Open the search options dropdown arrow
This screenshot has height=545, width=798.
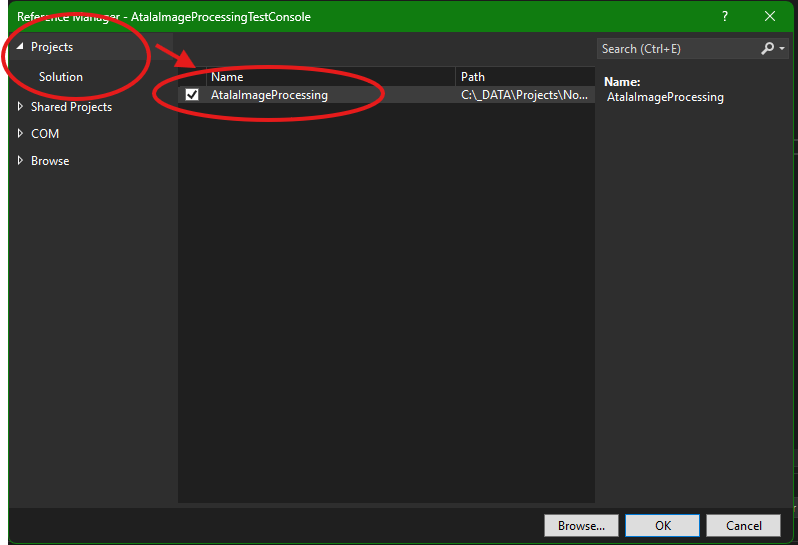point(782,49)
